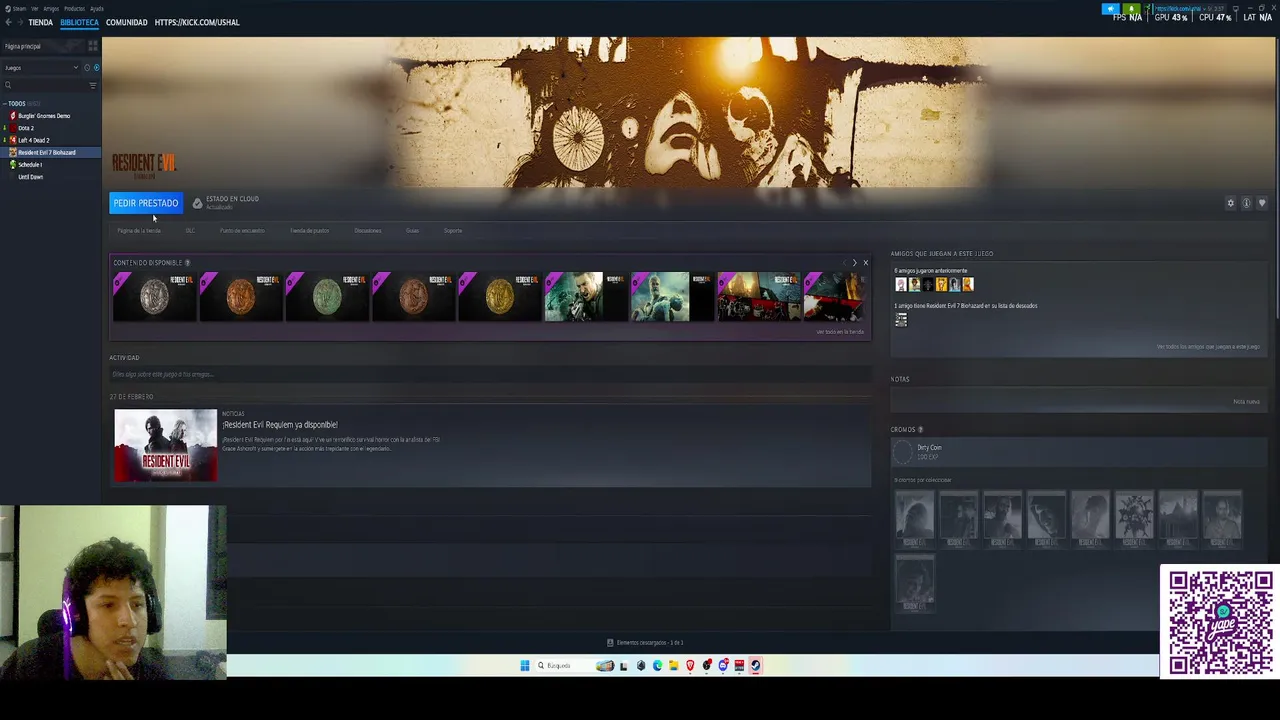Open the TIENDA section
Viewport: 1280px width, 720px height.
click(41, 22)
